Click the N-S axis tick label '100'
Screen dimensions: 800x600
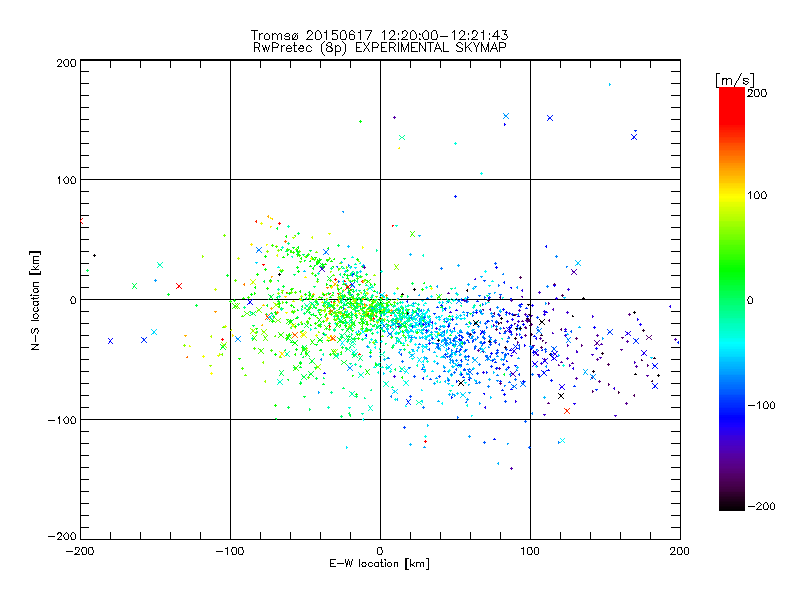[66, 180]
